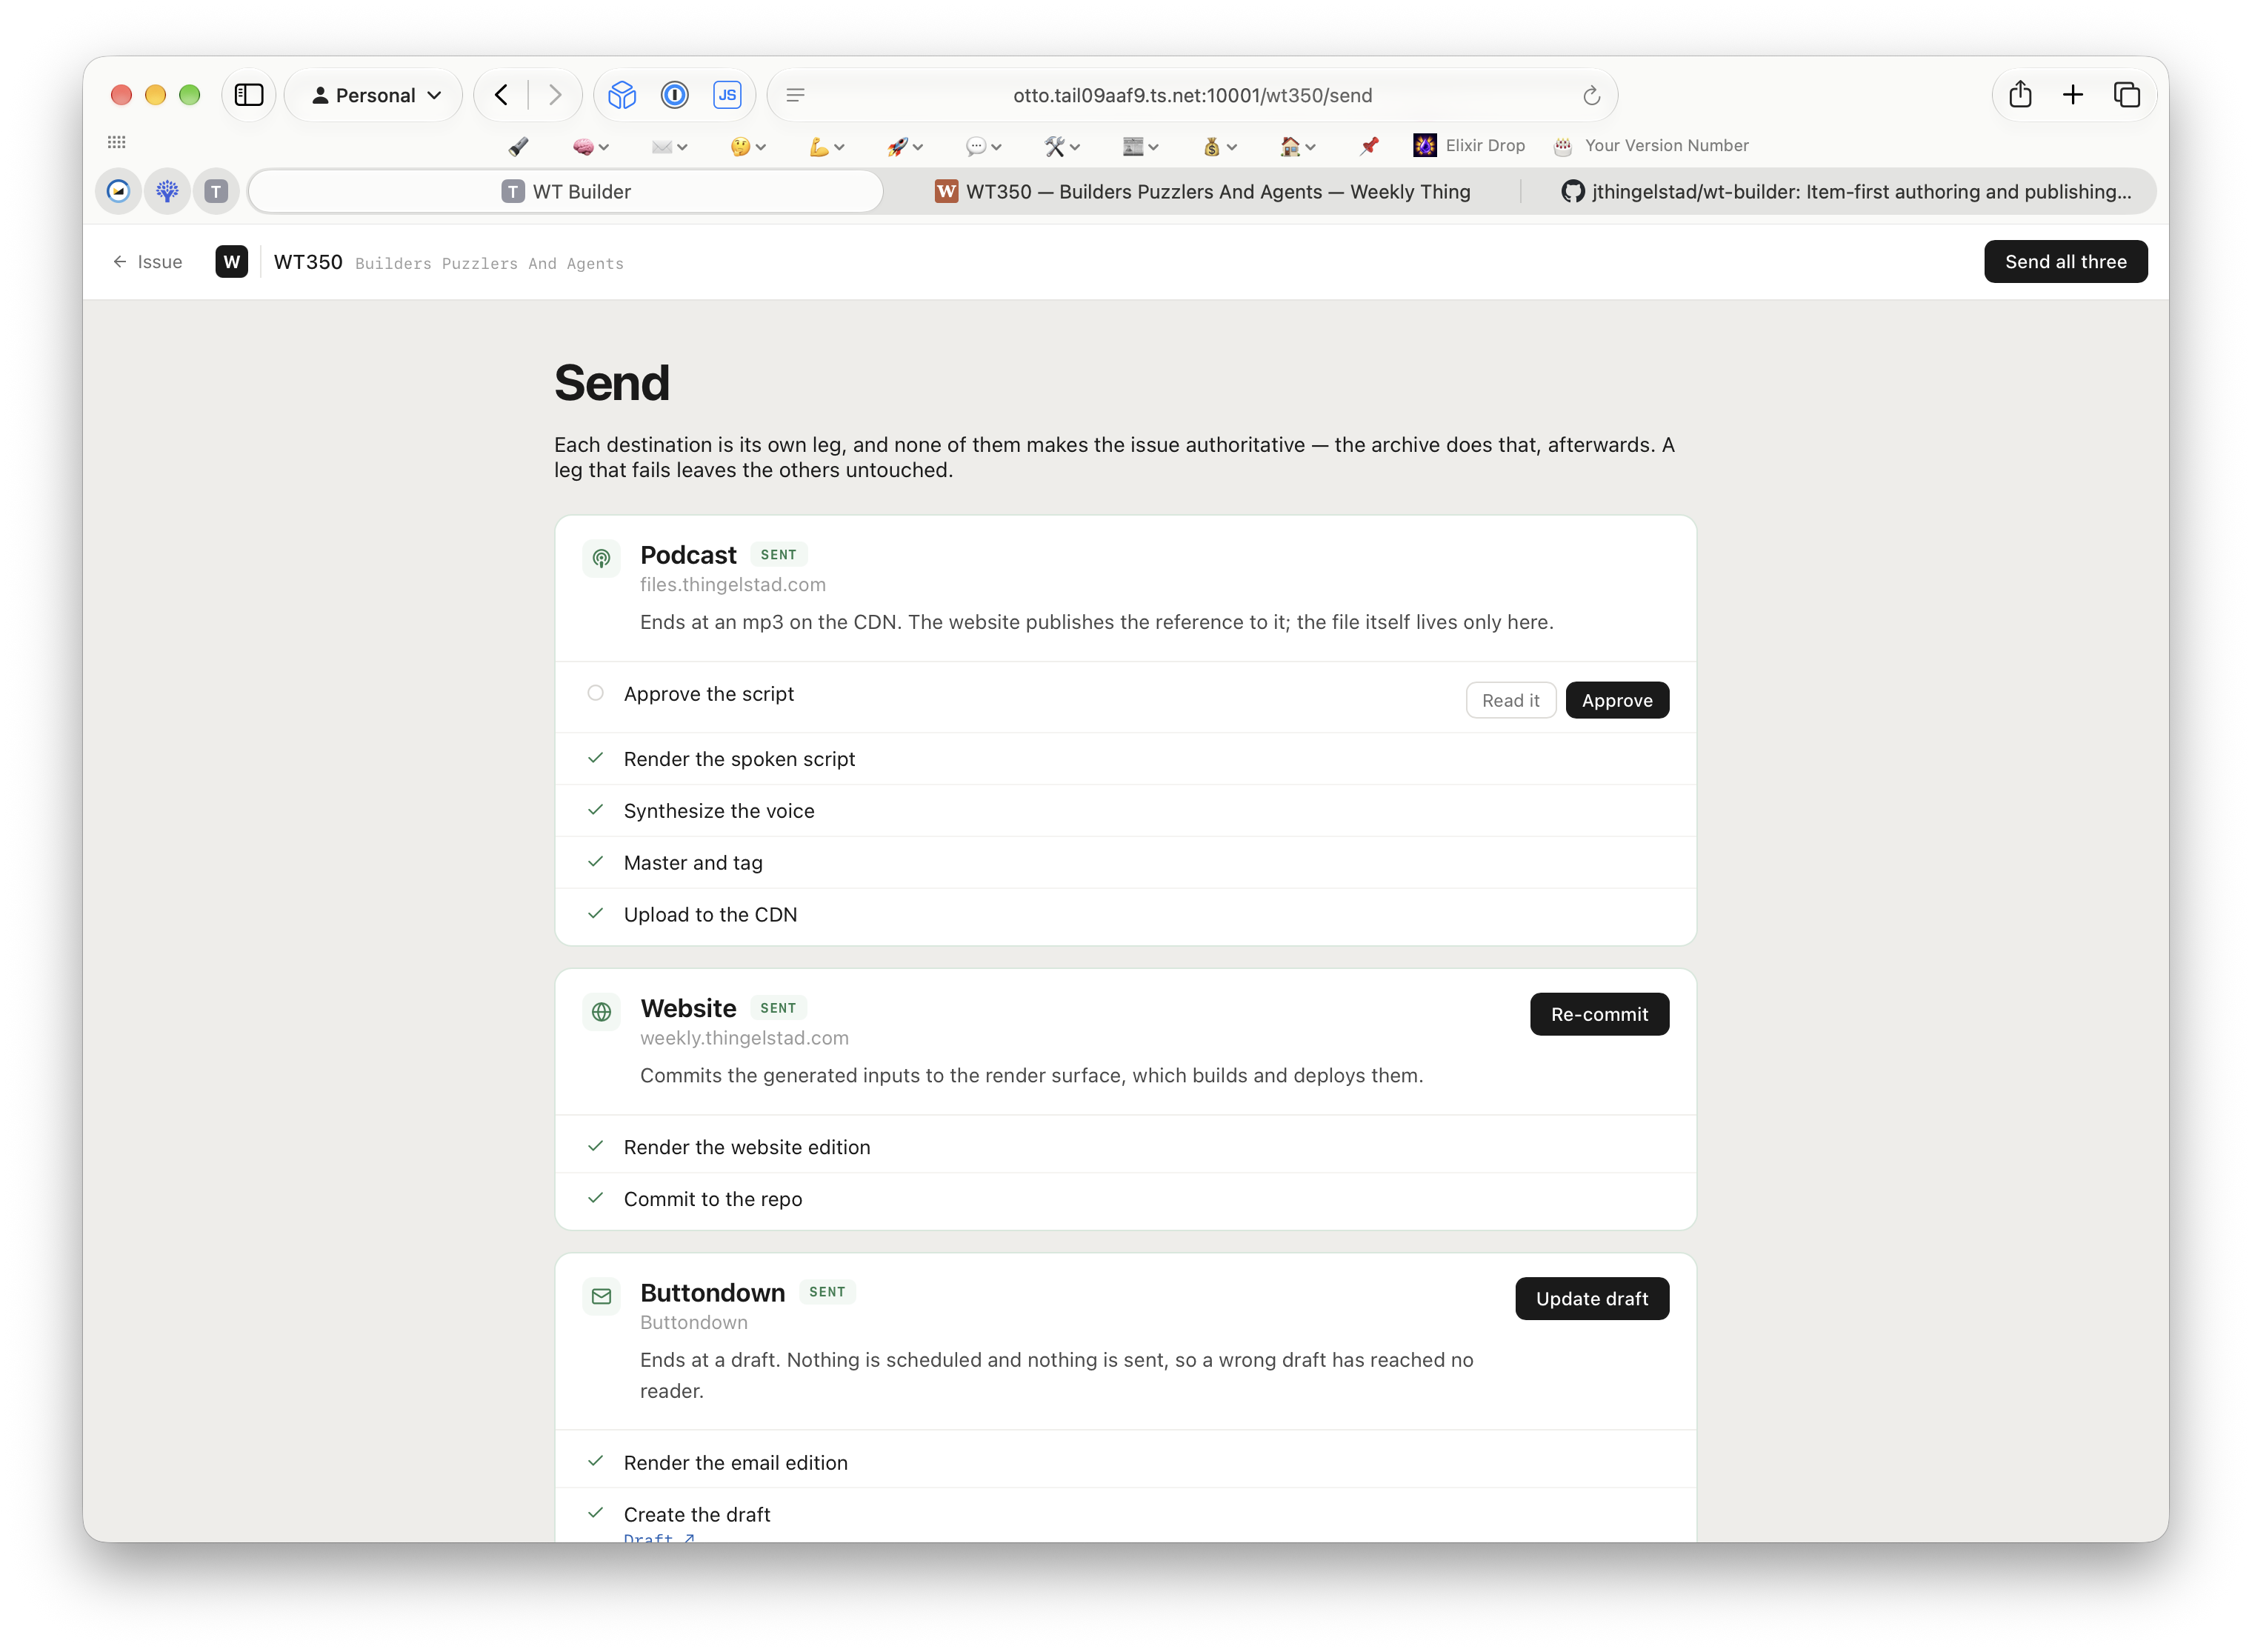This screenshot has width=2252, height=1652.
Task: Click the JS extension icon
Action: (727, 95)
